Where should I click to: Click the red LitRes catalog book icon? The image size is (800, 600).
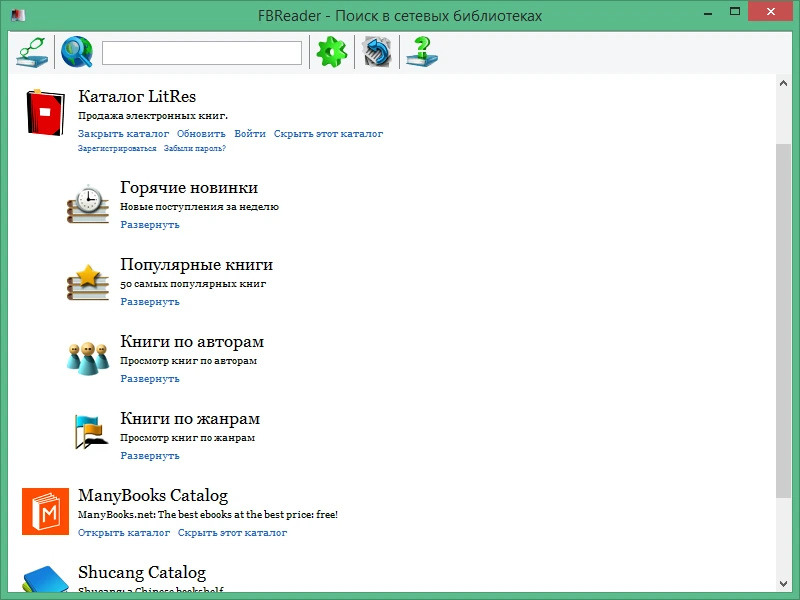[45, 112]
